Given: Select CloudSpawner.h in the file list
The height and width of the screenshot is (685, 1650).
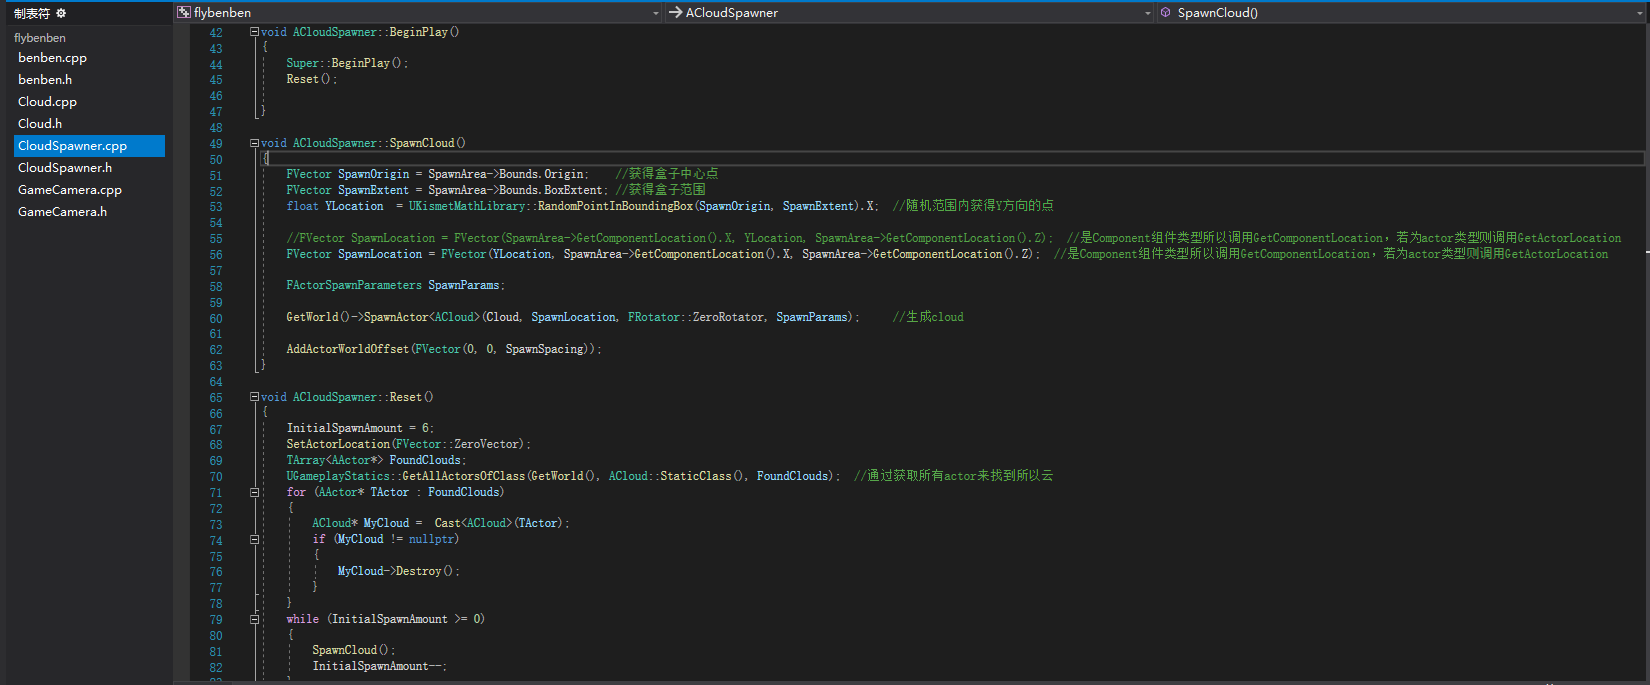Looking at the screenshot, I should [x=65, y=168].
